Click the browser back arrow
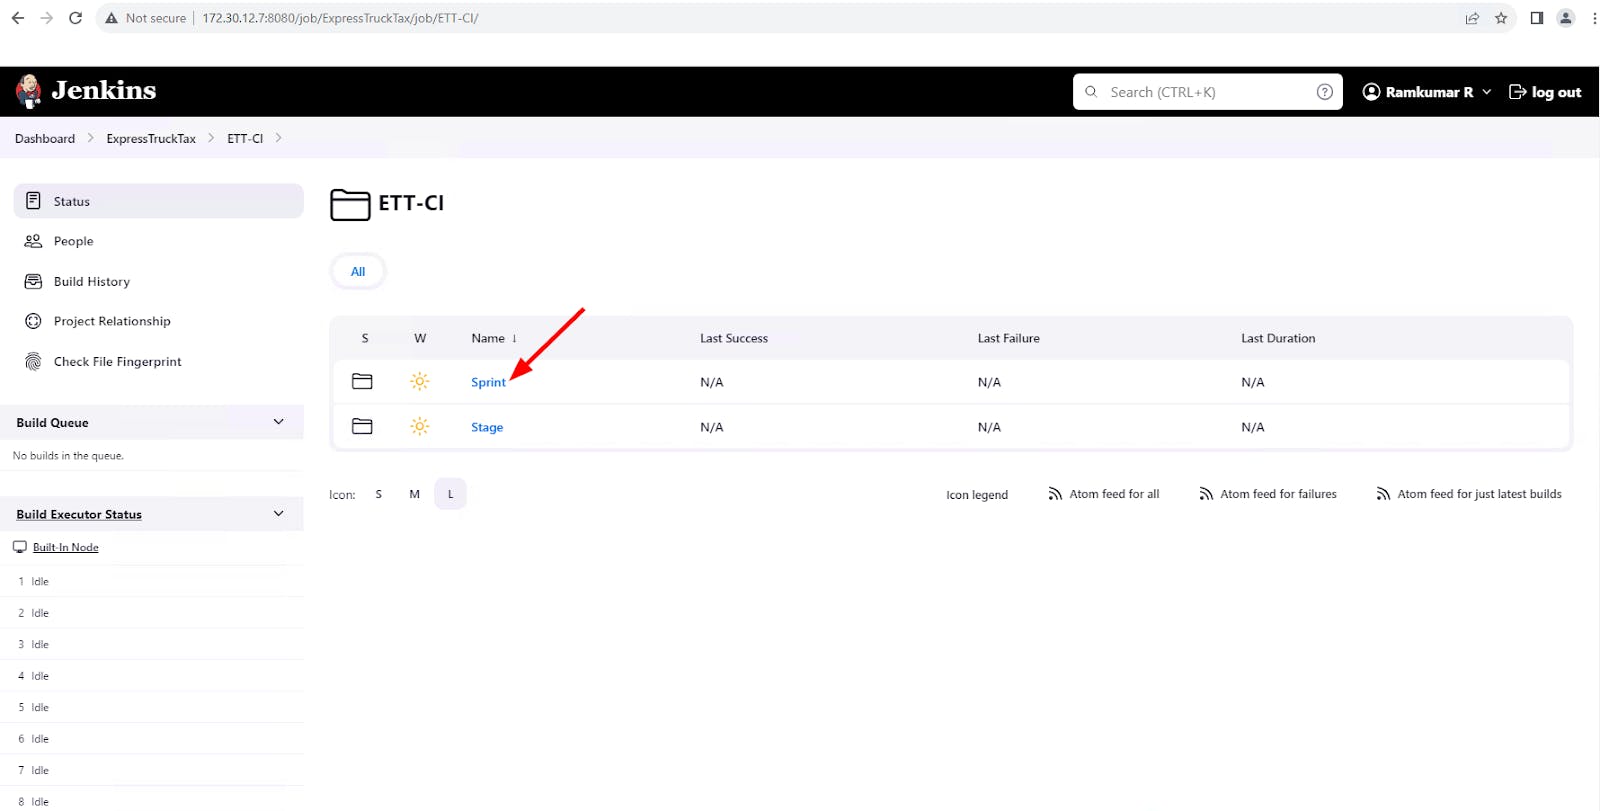The image size is (1600, 811). coord(18,18)
